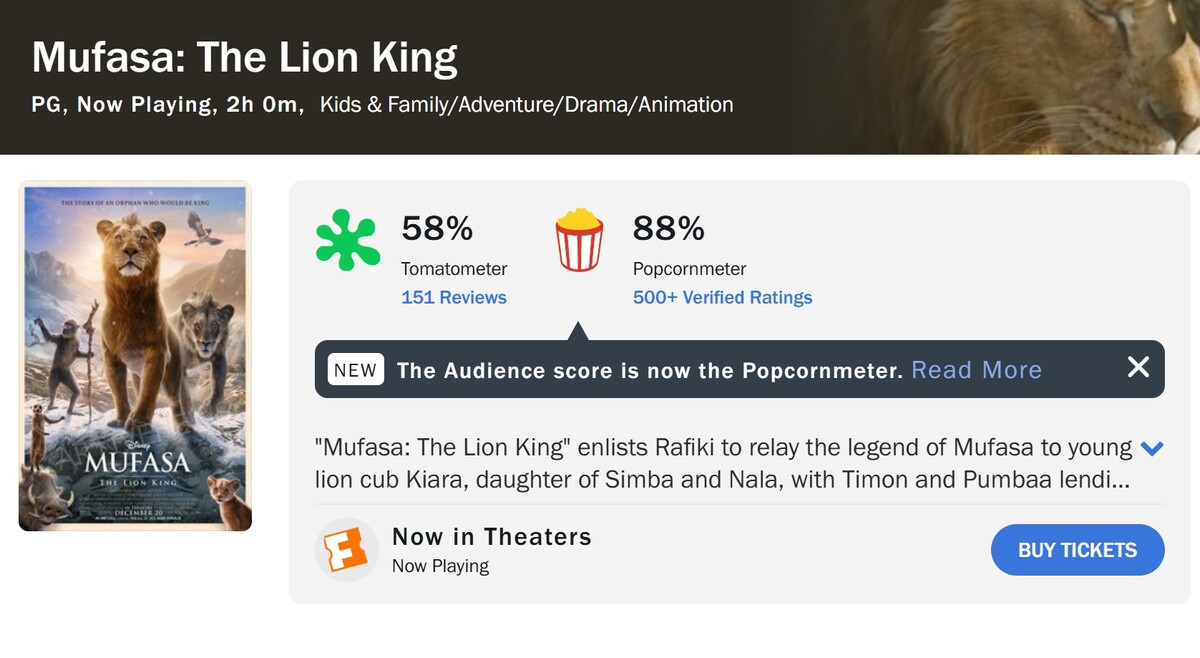Click the Popcornmeter label under 88%

click(689, 269)
